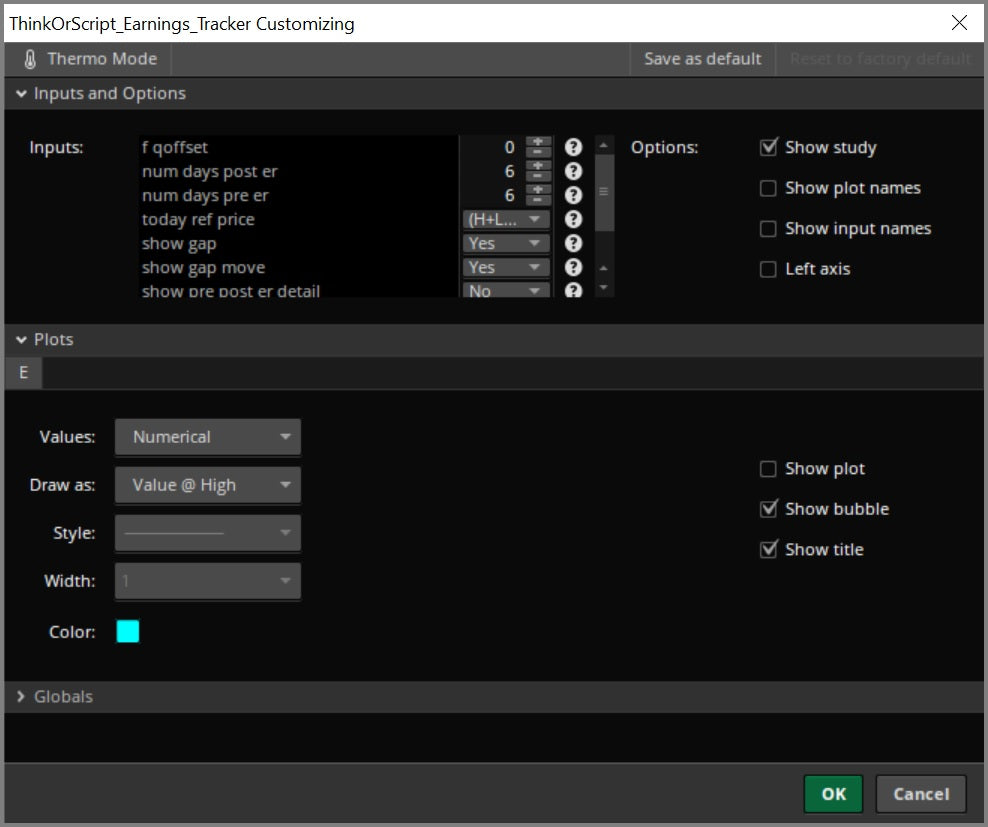Decrement num days pre er using the stepper

click(x=537, y=200)
